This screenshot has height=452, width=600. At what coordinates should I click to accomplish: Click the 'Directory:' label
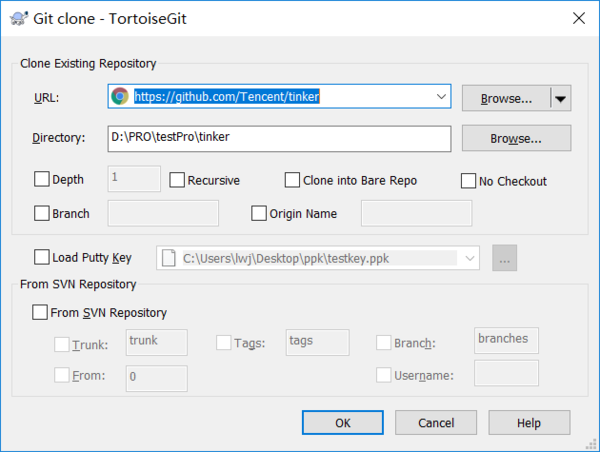pyautogui.click(x=59, y=138)
